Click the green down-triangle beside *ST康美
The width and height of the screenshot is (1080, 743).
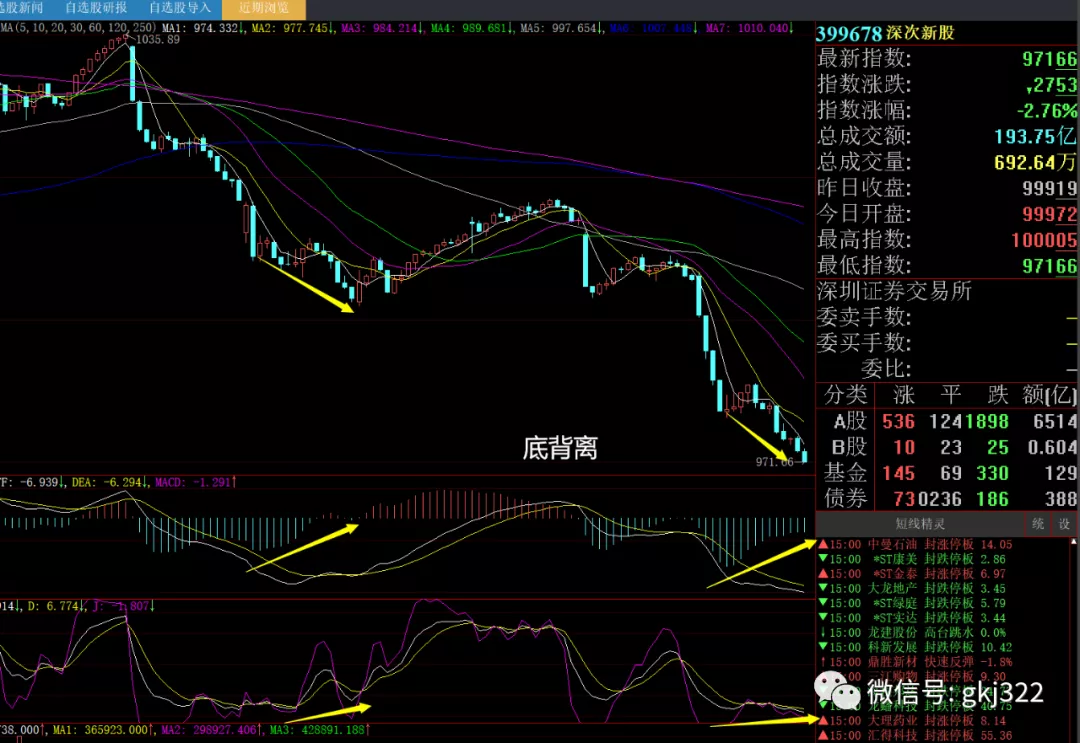pyautogui.click(x=823, y=560)
